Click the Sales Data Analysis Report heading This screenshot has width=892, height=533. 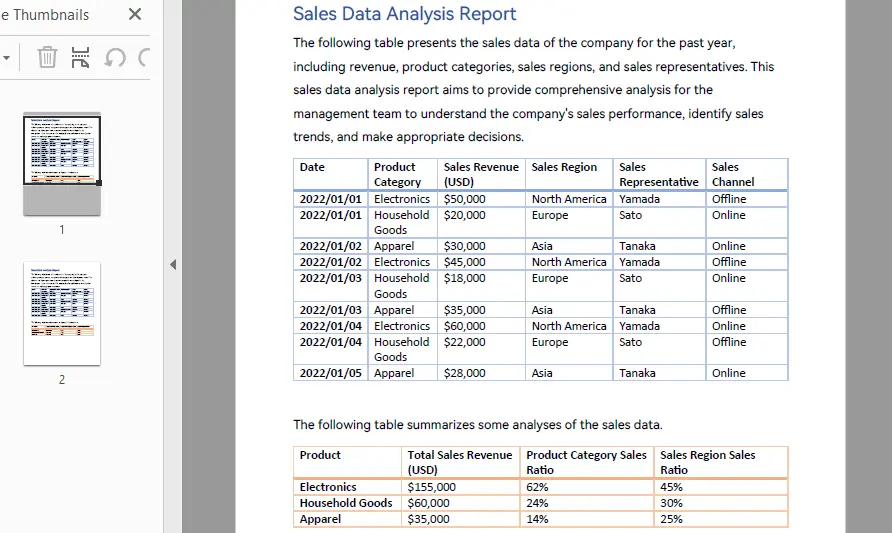click(x=404, y=14)
